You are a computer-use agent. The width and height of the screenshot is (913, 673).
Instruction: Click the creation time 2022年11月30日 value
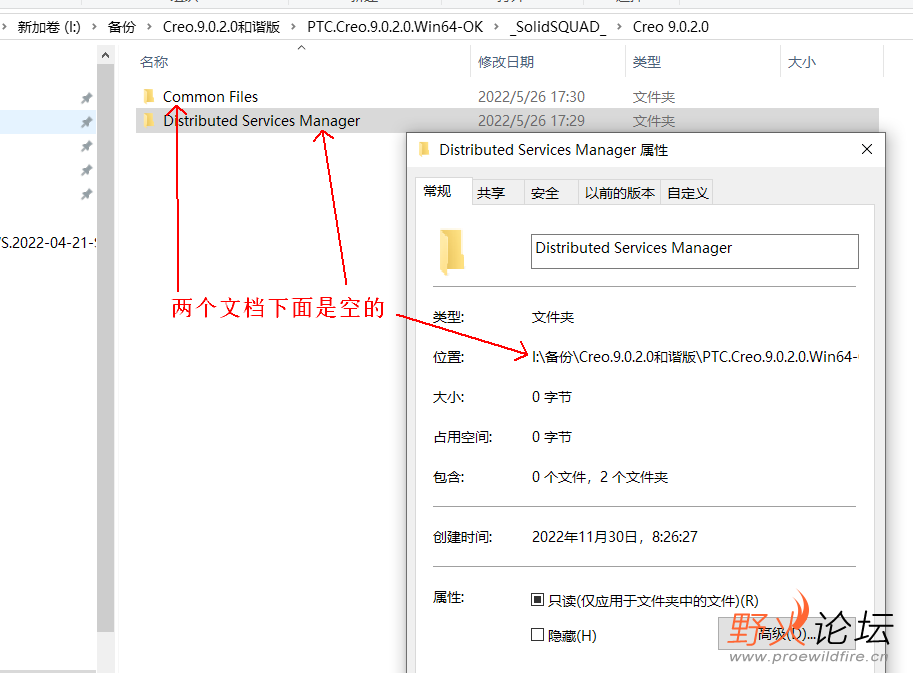614,537
